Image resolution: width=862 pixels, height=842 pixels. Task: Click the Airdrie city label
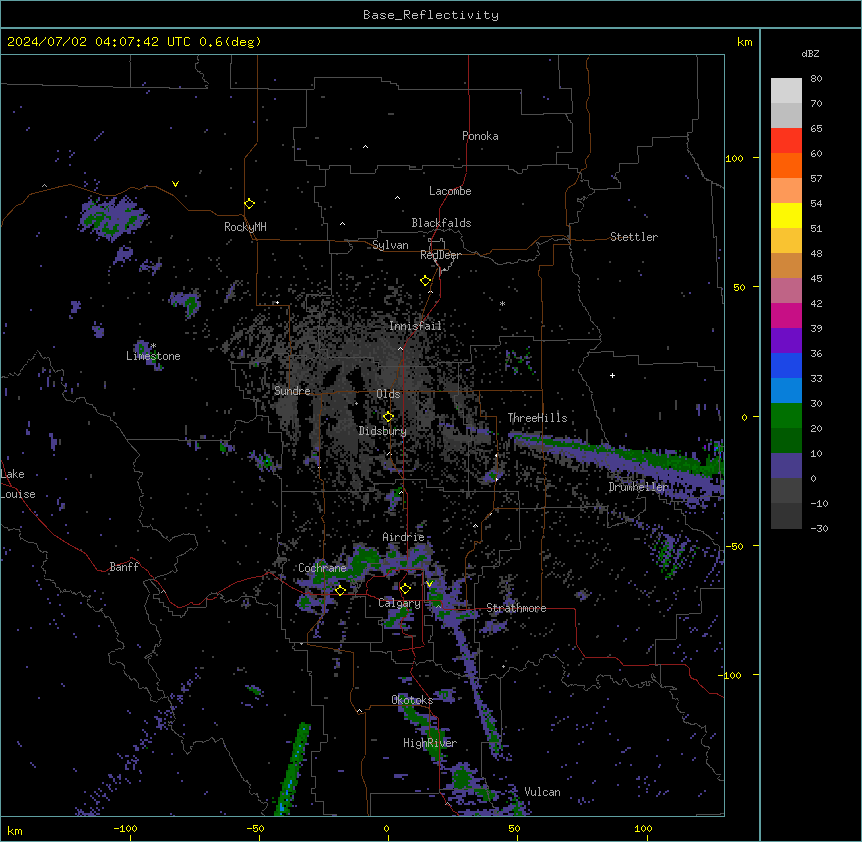pos(403,537)
